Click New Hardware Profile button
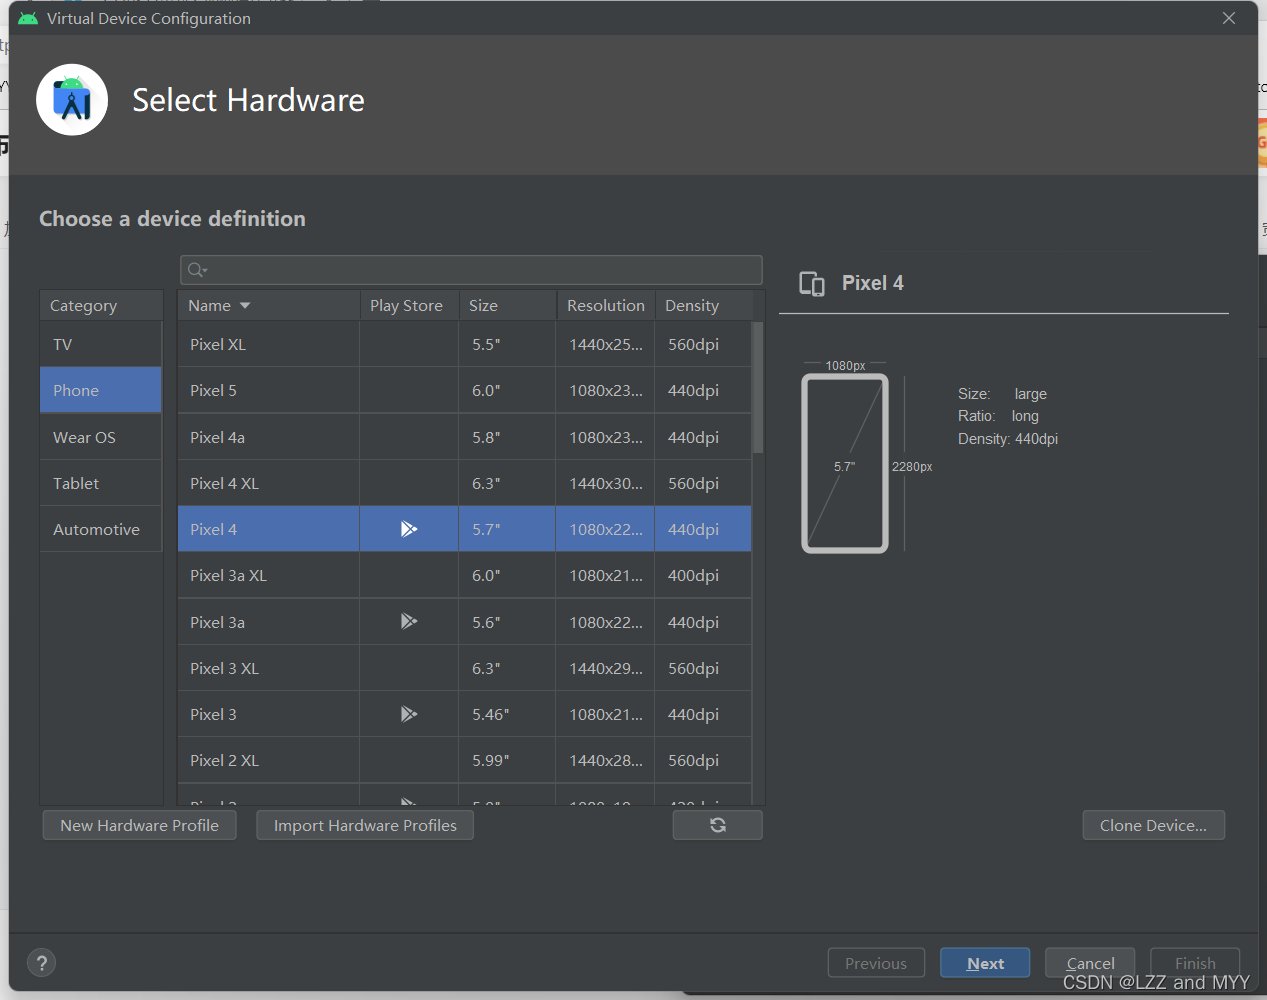Viewport: 1267px width, 1000px height. pyautogui.click(x=140, y=825)
